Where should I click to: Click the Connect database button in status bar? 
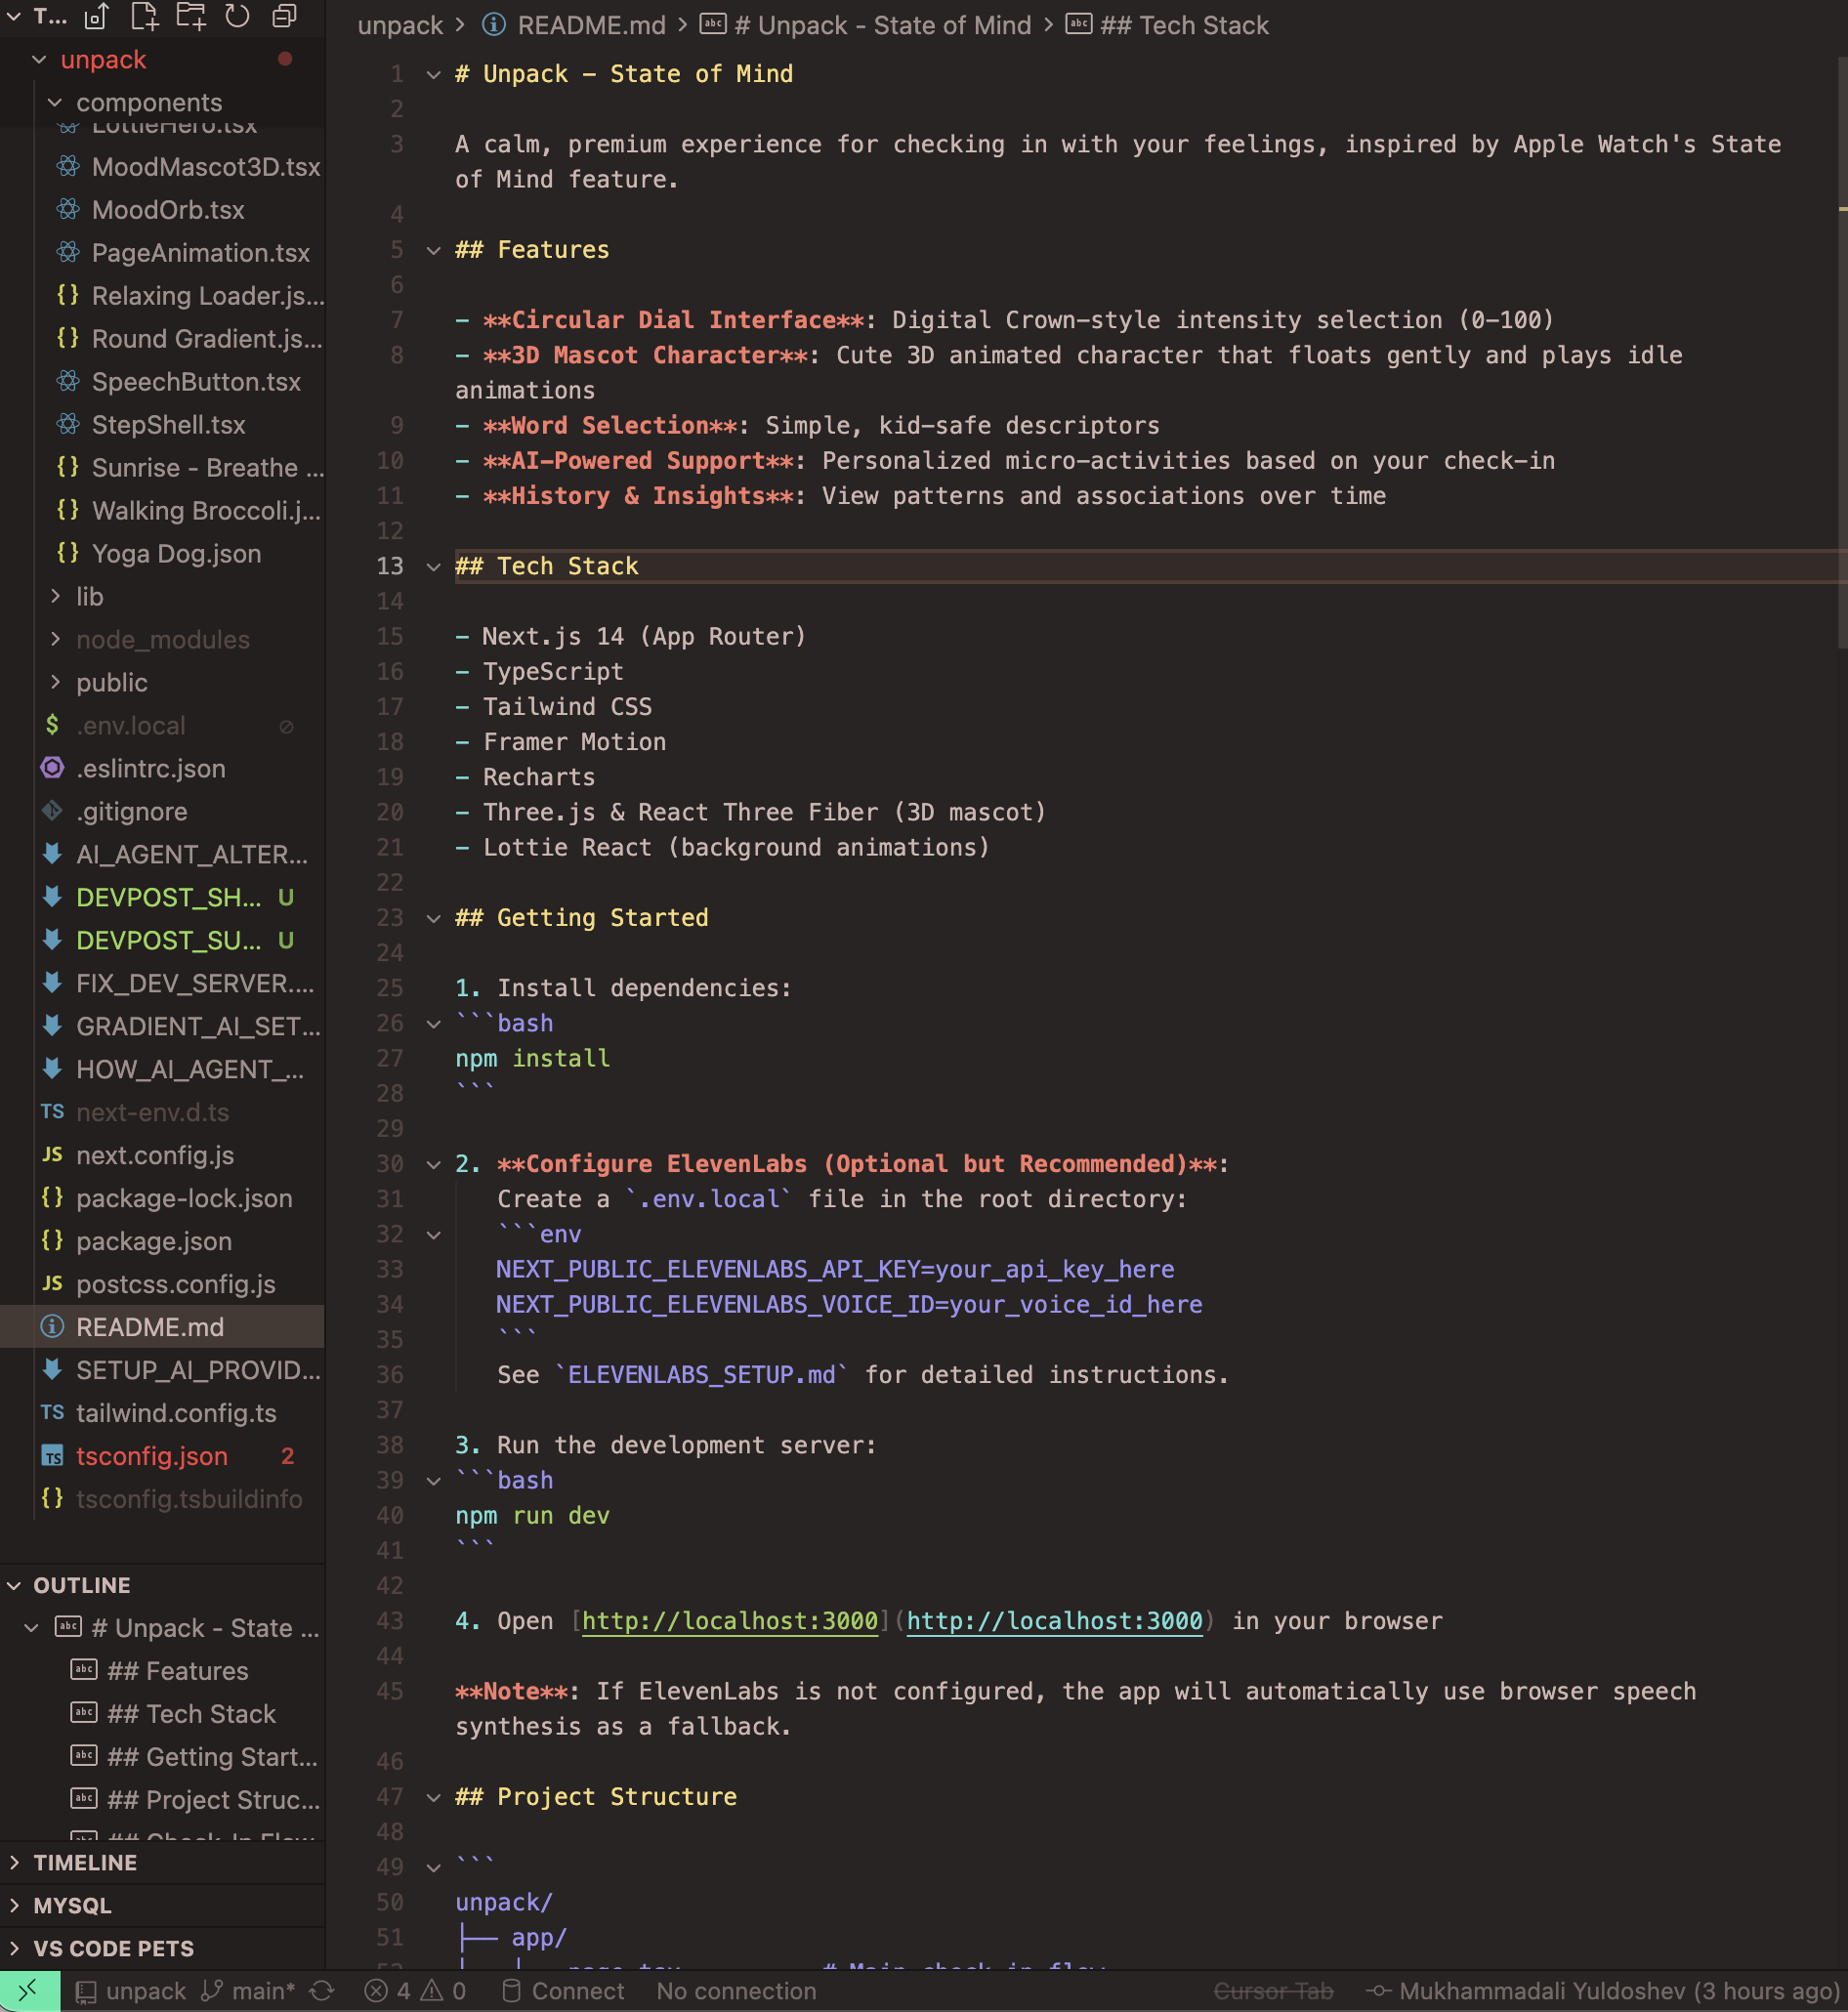click(563, 1991)
